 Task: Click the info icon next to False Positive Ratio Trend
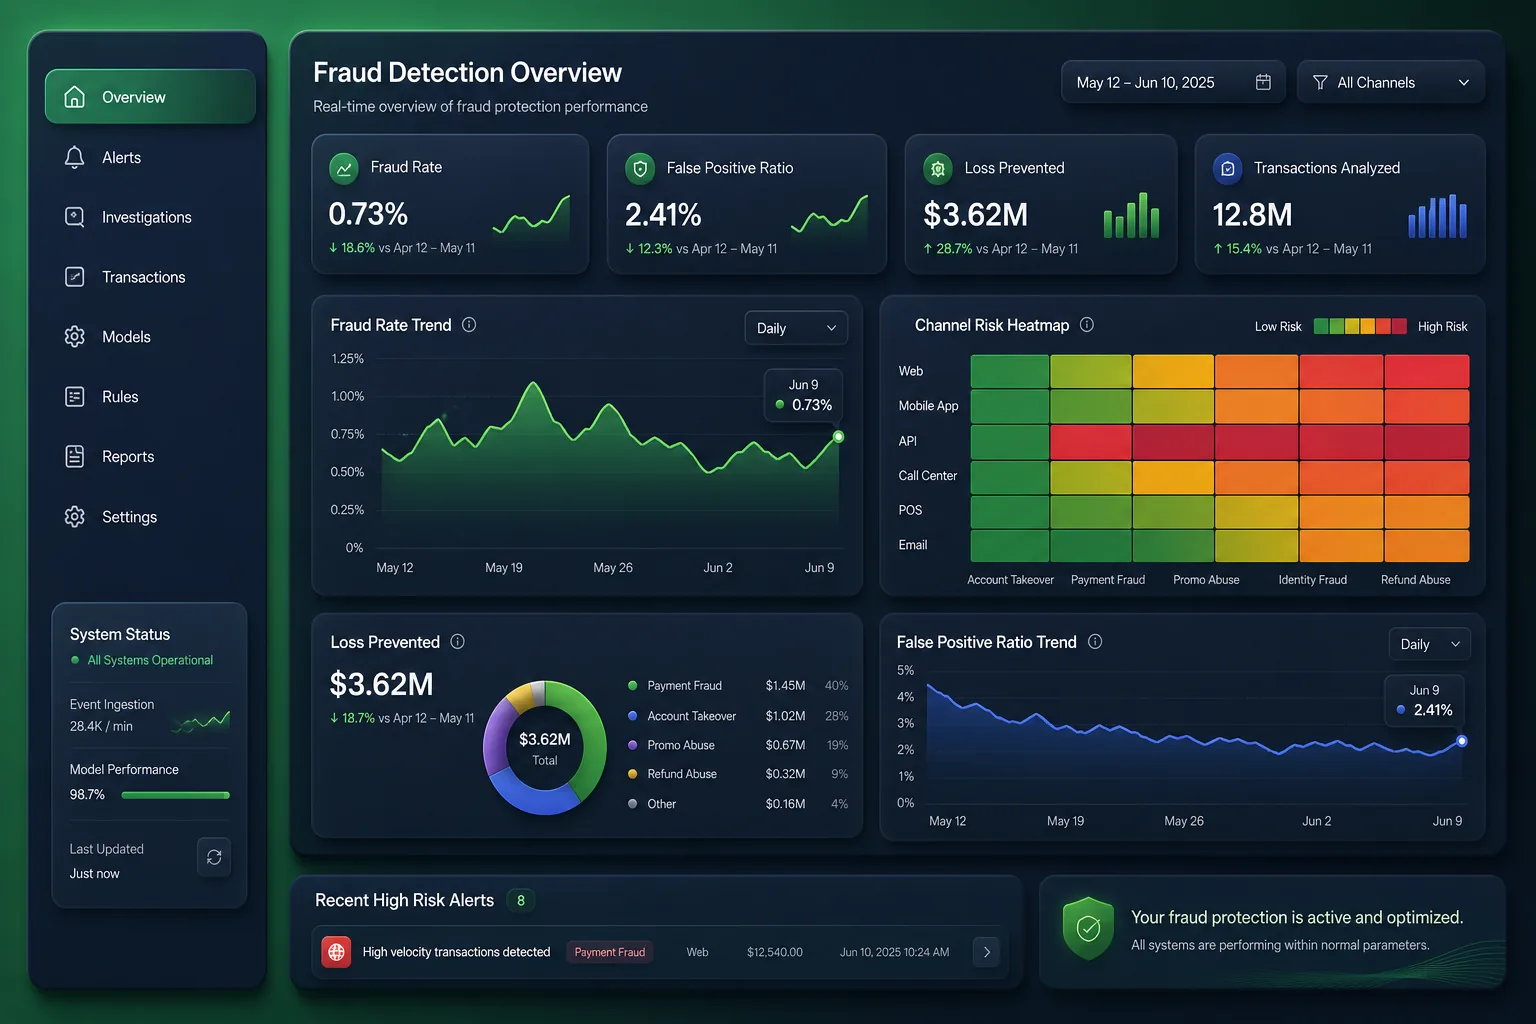click(1095, 642)
